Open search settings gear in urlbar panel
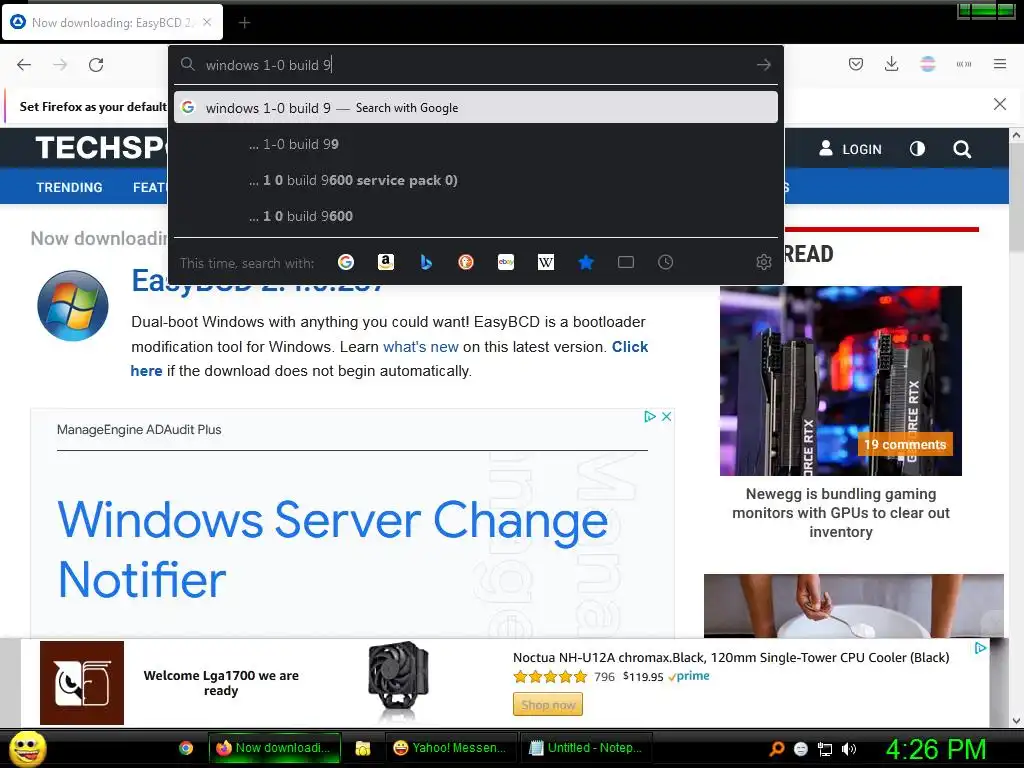 pos(763,263)
